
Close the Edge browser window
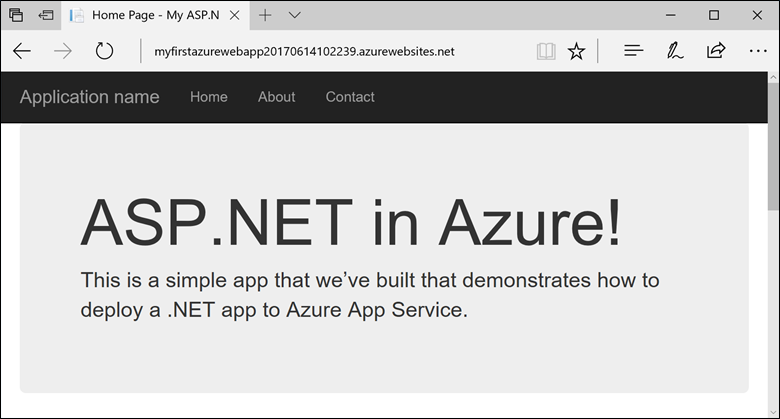click(757, 15)
